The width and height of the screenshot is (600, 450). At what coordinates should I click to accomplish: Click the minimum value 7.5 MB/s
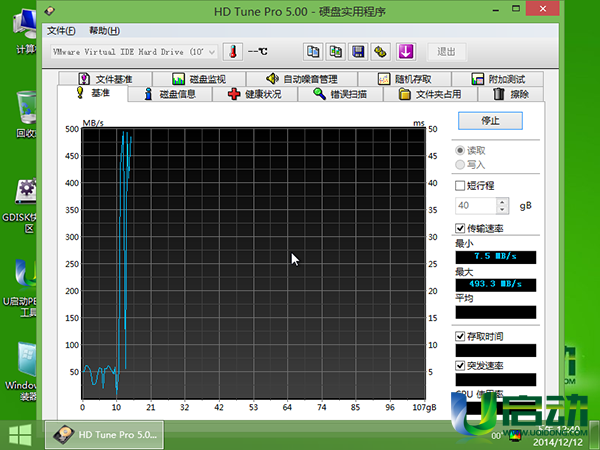pyautogui.click(x=496, y=257)
